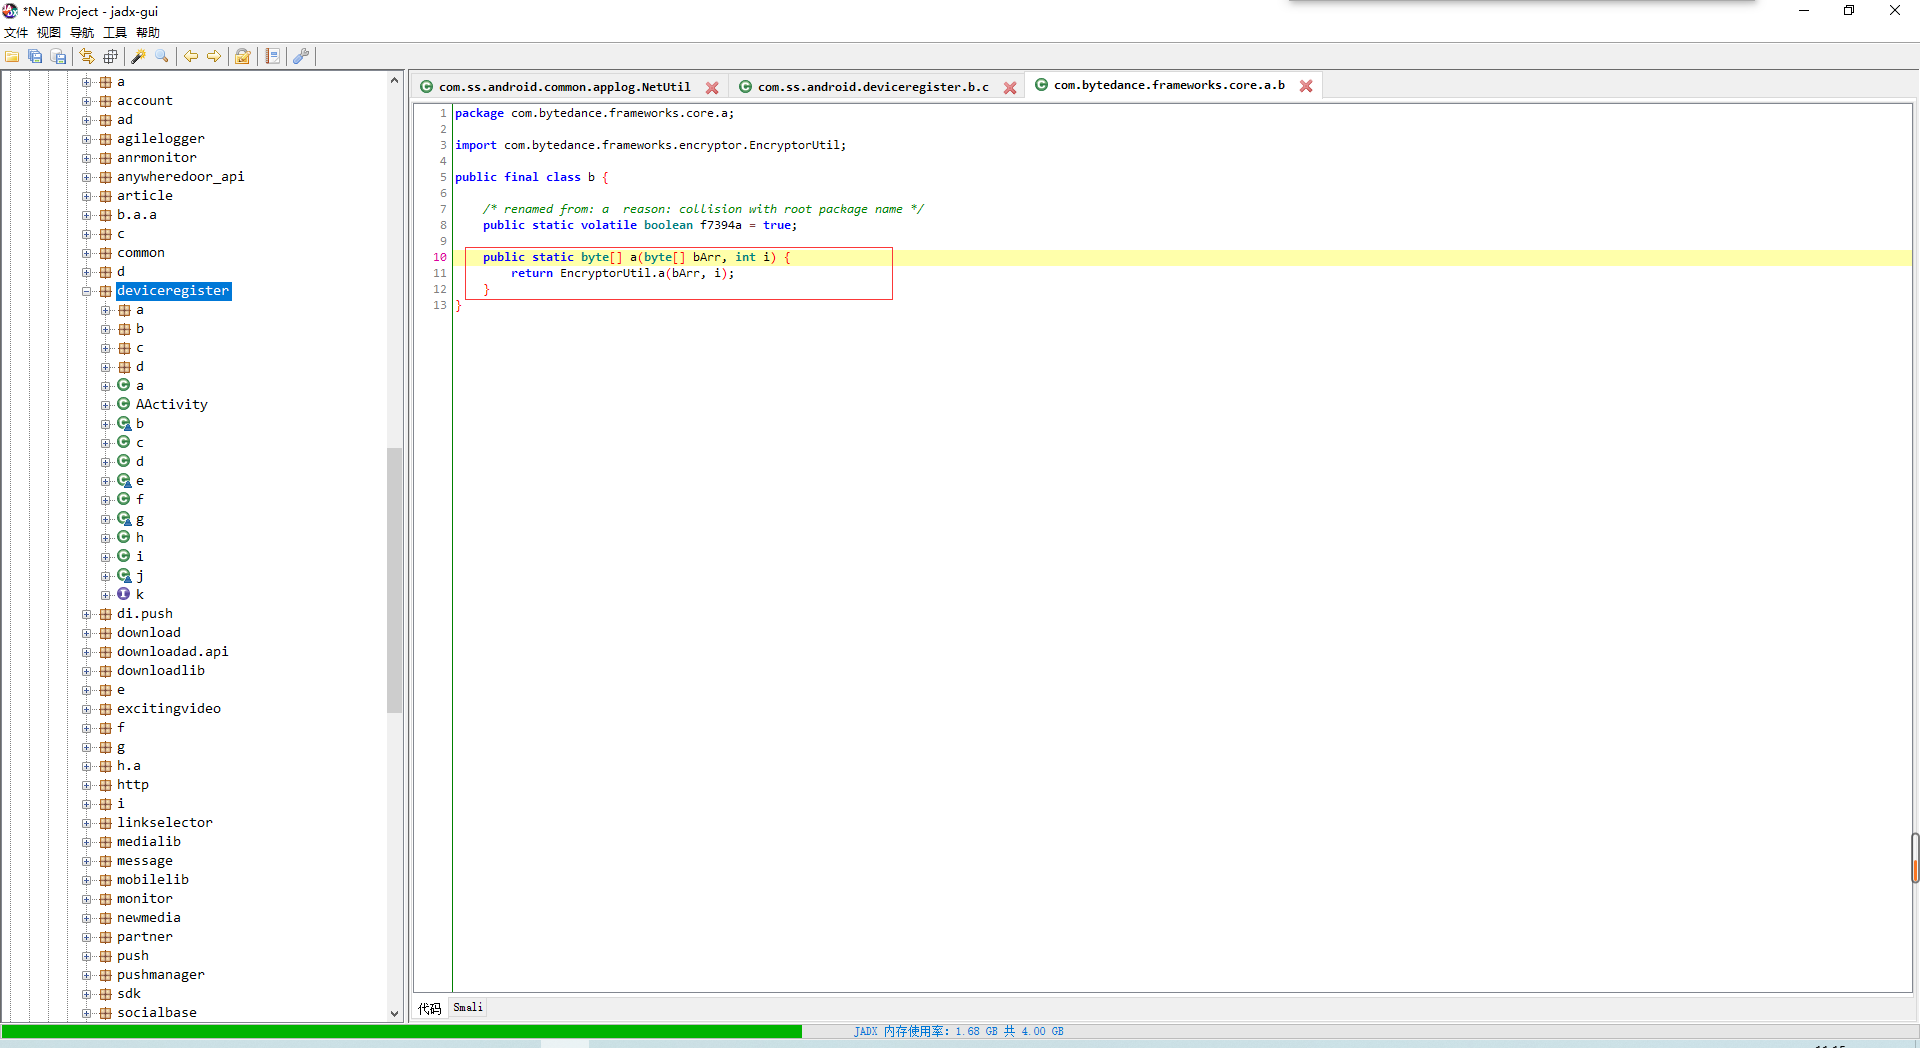Click the socialbase package icon
Viewport: 1920px width, 1048px height.
105,1013
